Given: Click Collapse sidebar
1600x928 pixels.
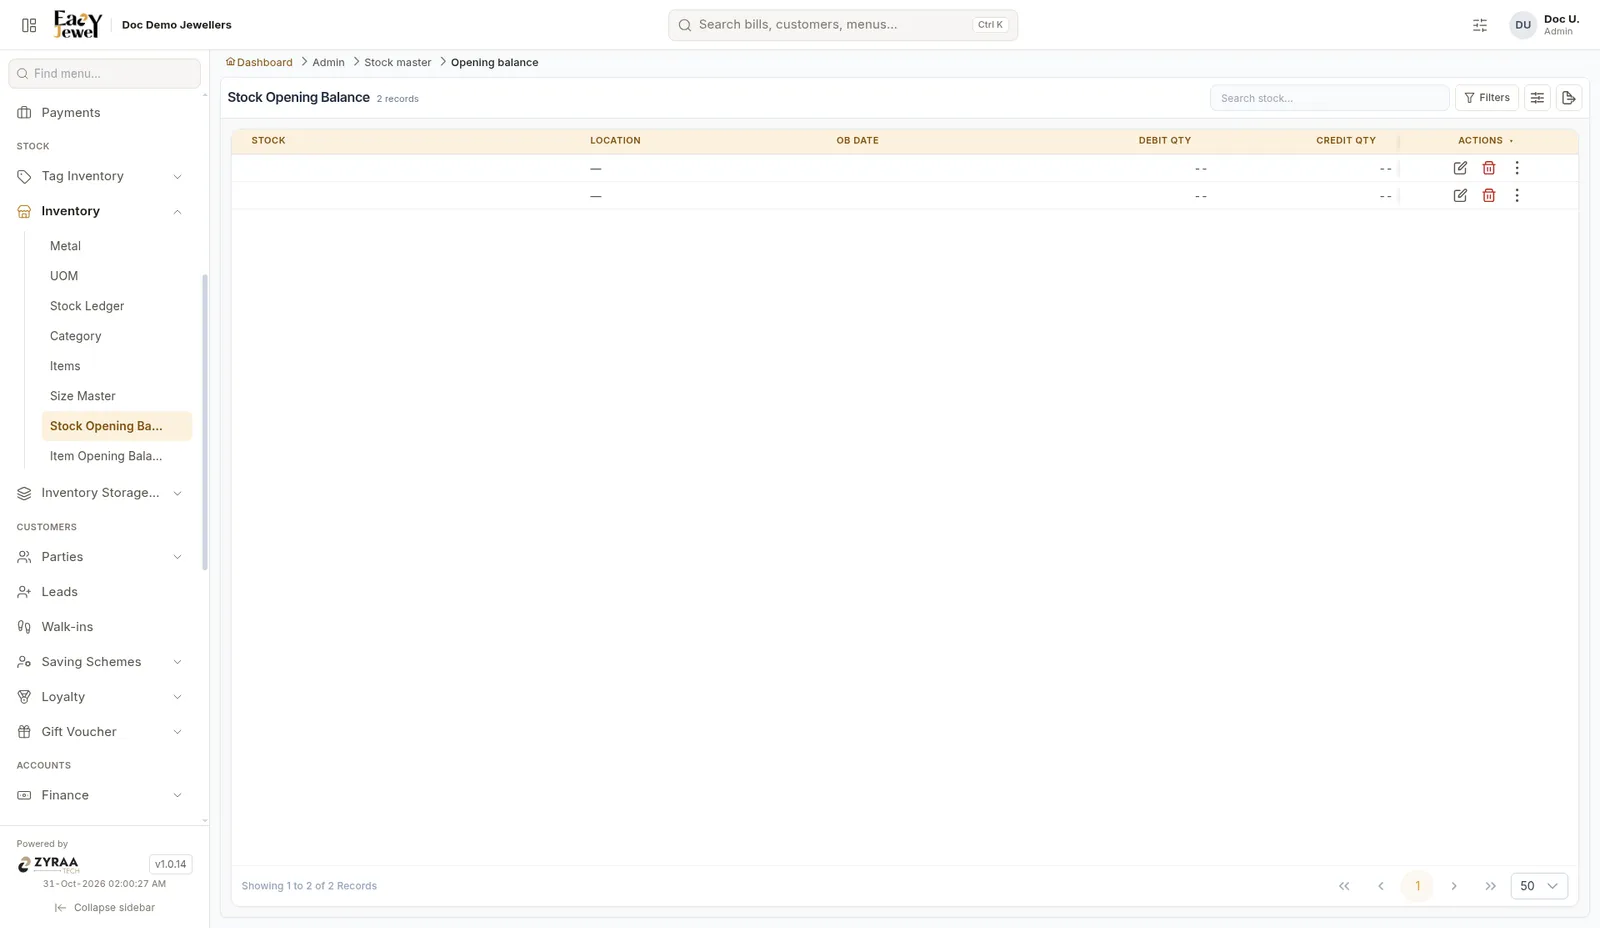Looking at the screenshot, I should pyautogui.click(x=105, y=908).
